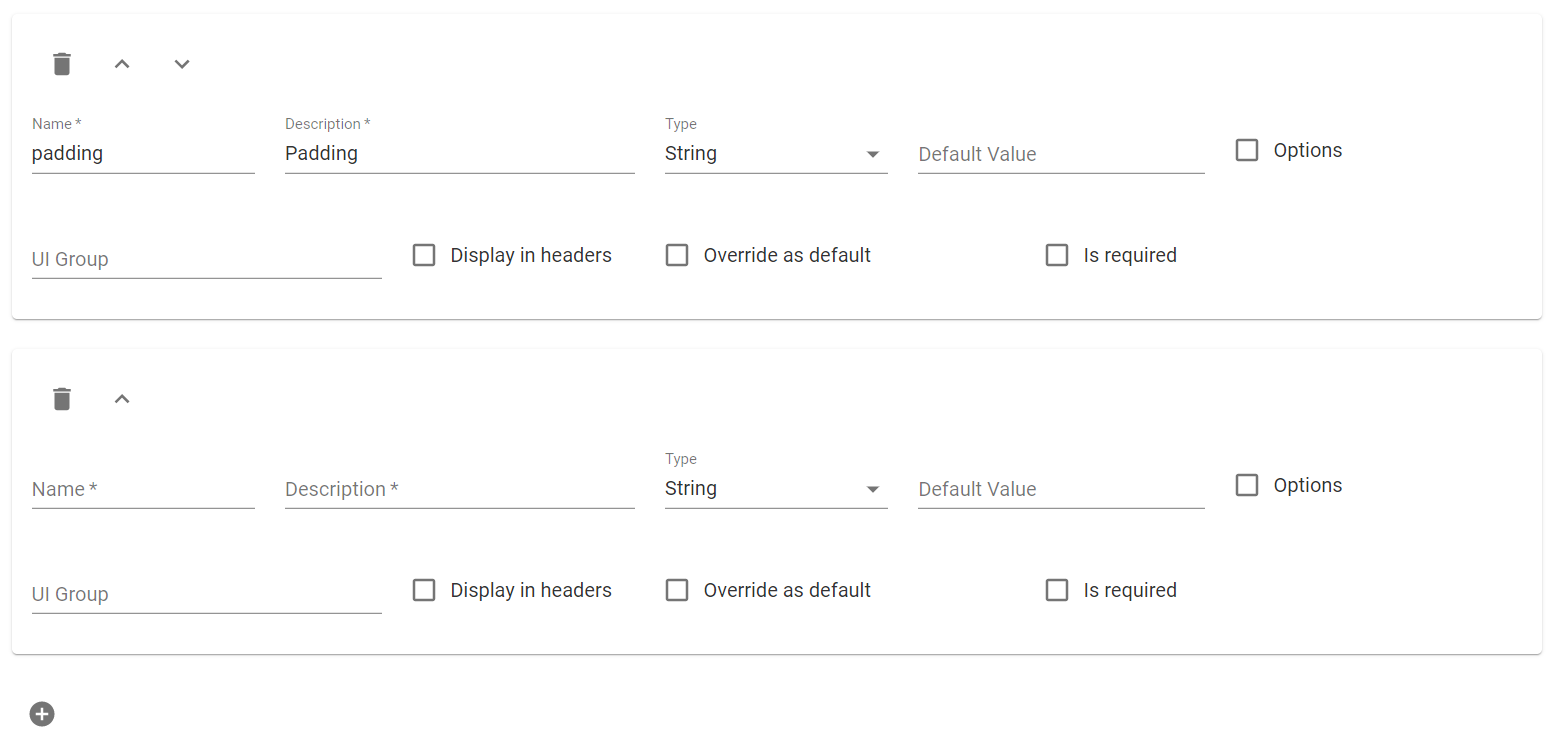Check Display in headers for padding
The height and width of the screenshot is (756, 1555).
424,256
